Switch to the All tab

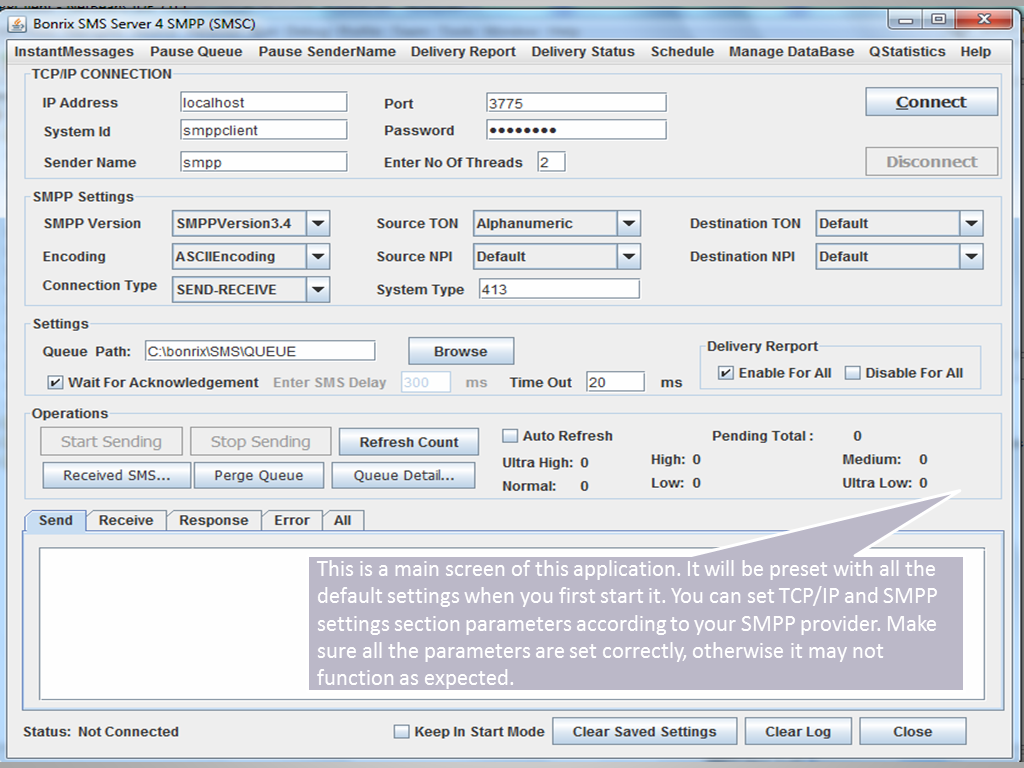(343, 520)
